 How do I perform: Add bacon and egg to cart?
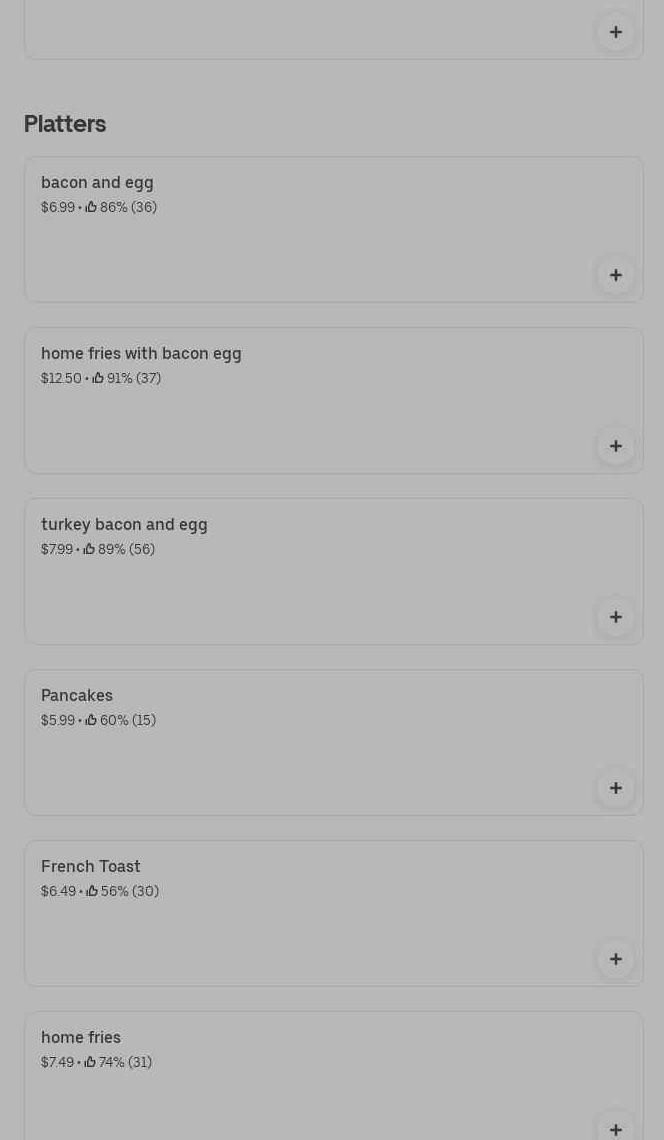(616, 275)
